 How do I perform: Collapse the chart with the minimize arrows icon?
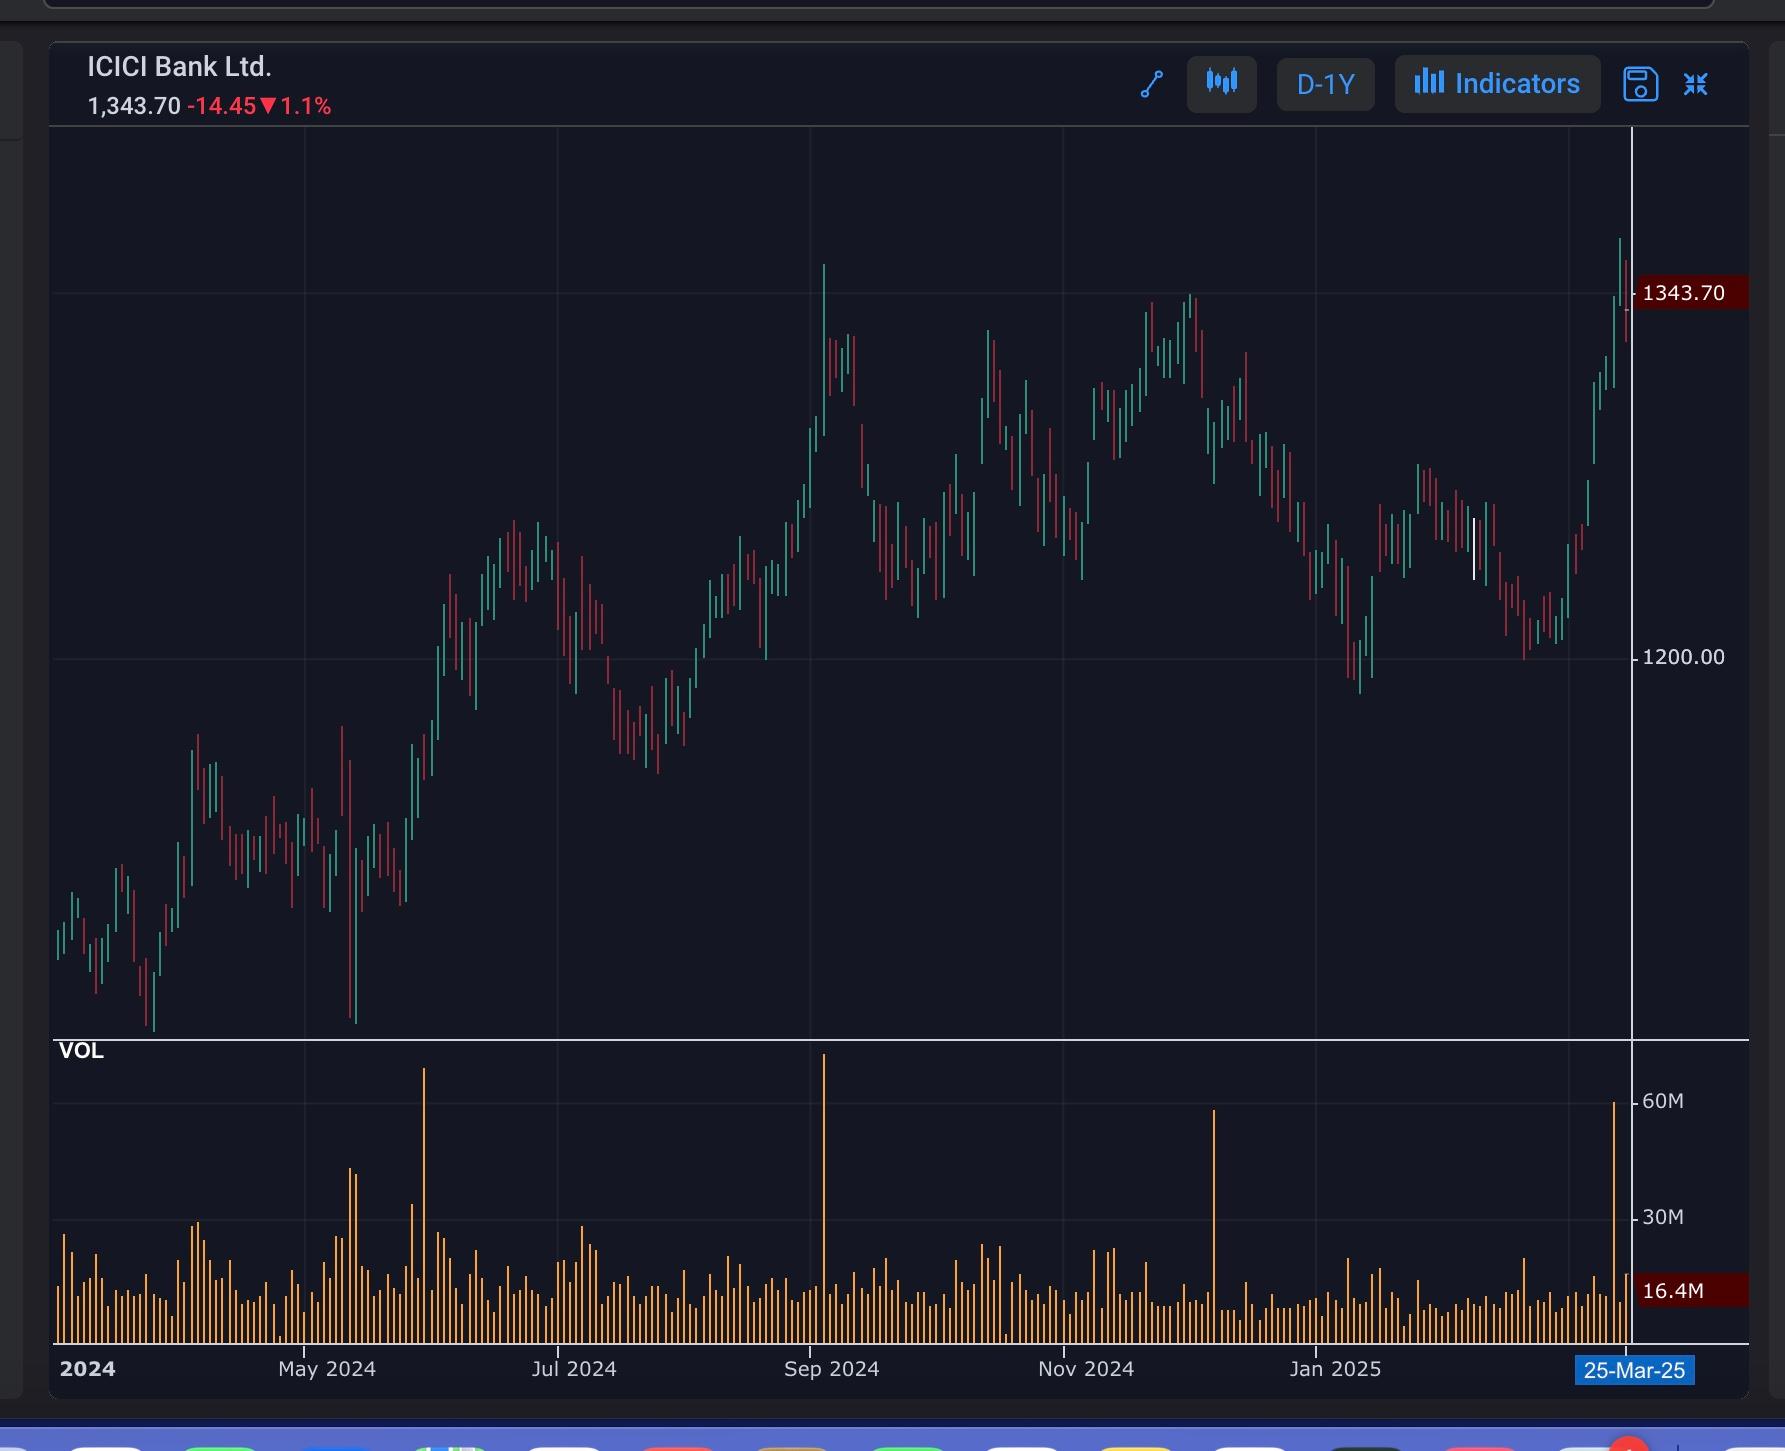[1696, 84]
